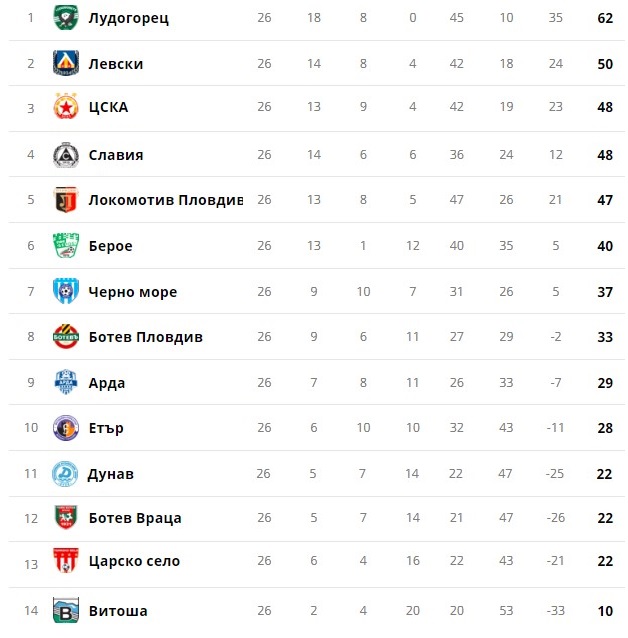
Task: Click Лудогорец's 62 points value
Action: [605, 18]
